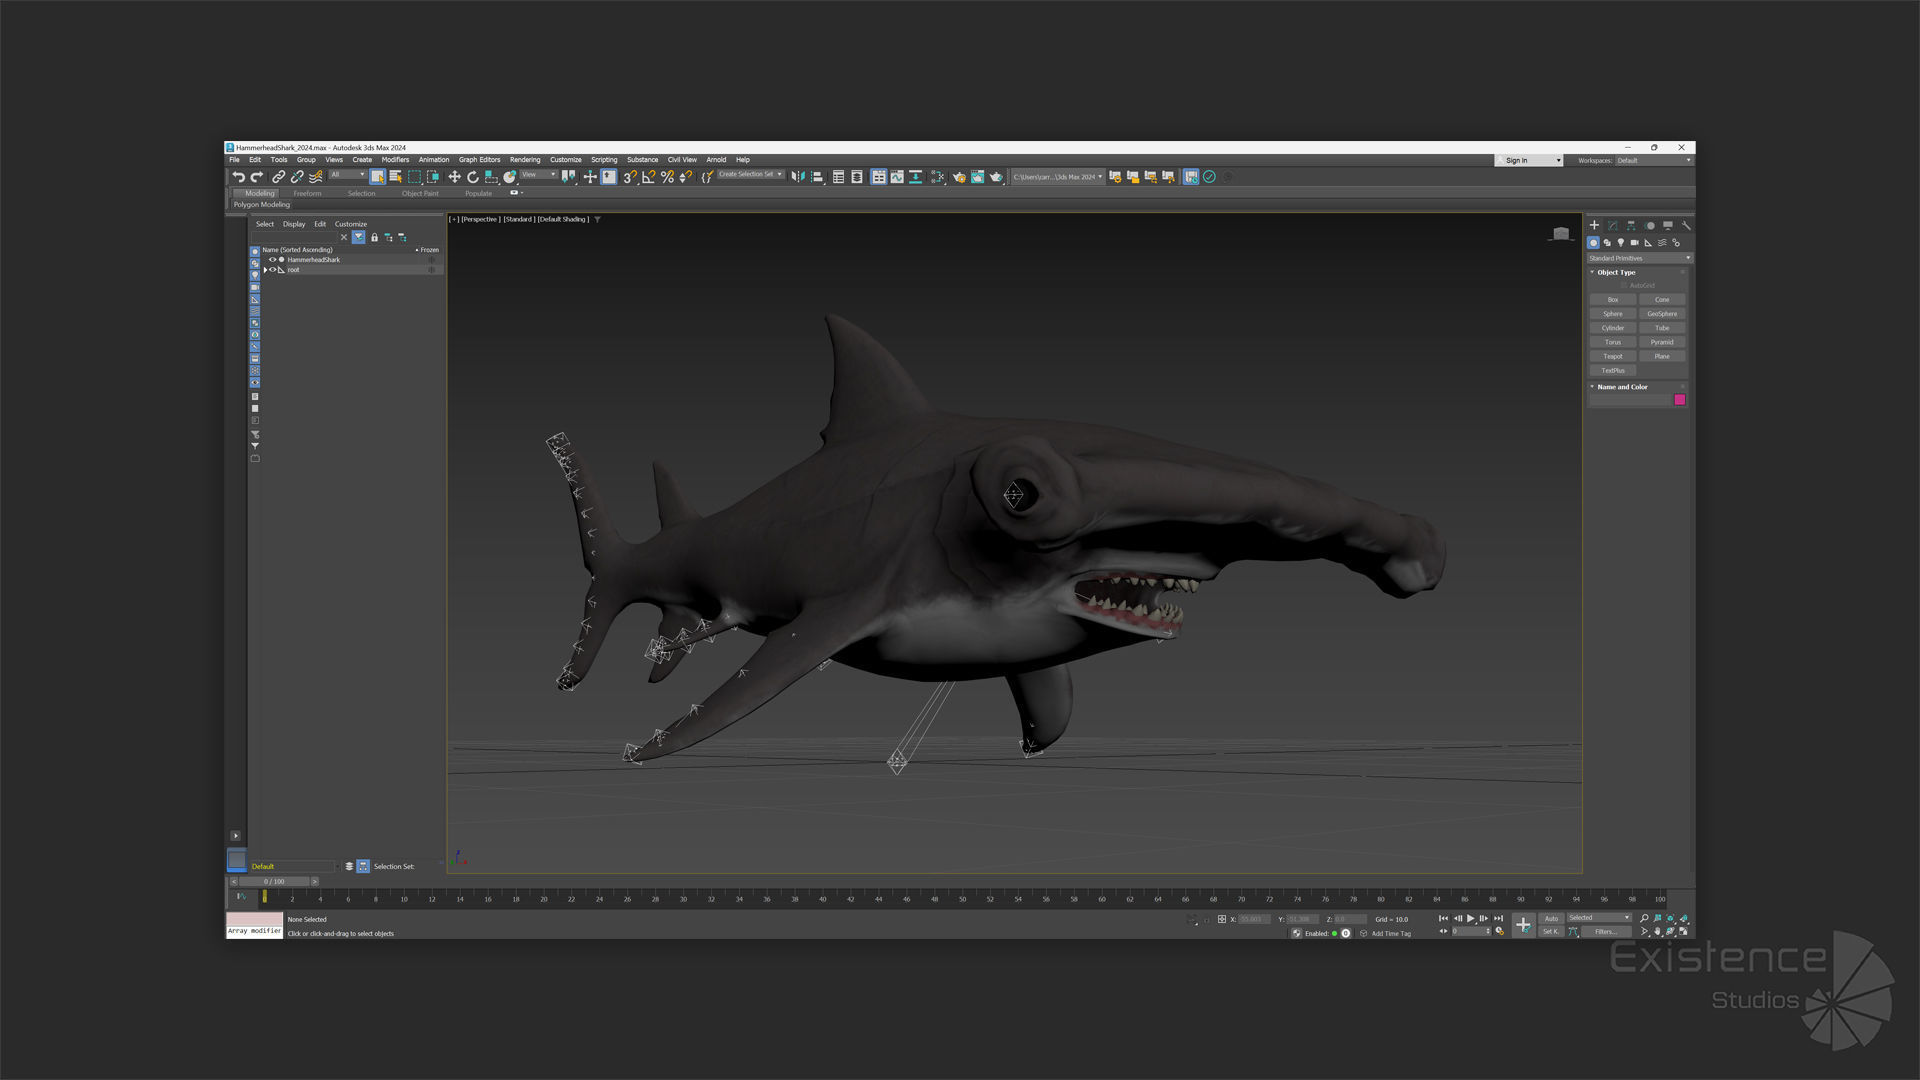Toggle visibility eye of root object
Viewport: 1920px width, 1080px height.
pos(272,270)
